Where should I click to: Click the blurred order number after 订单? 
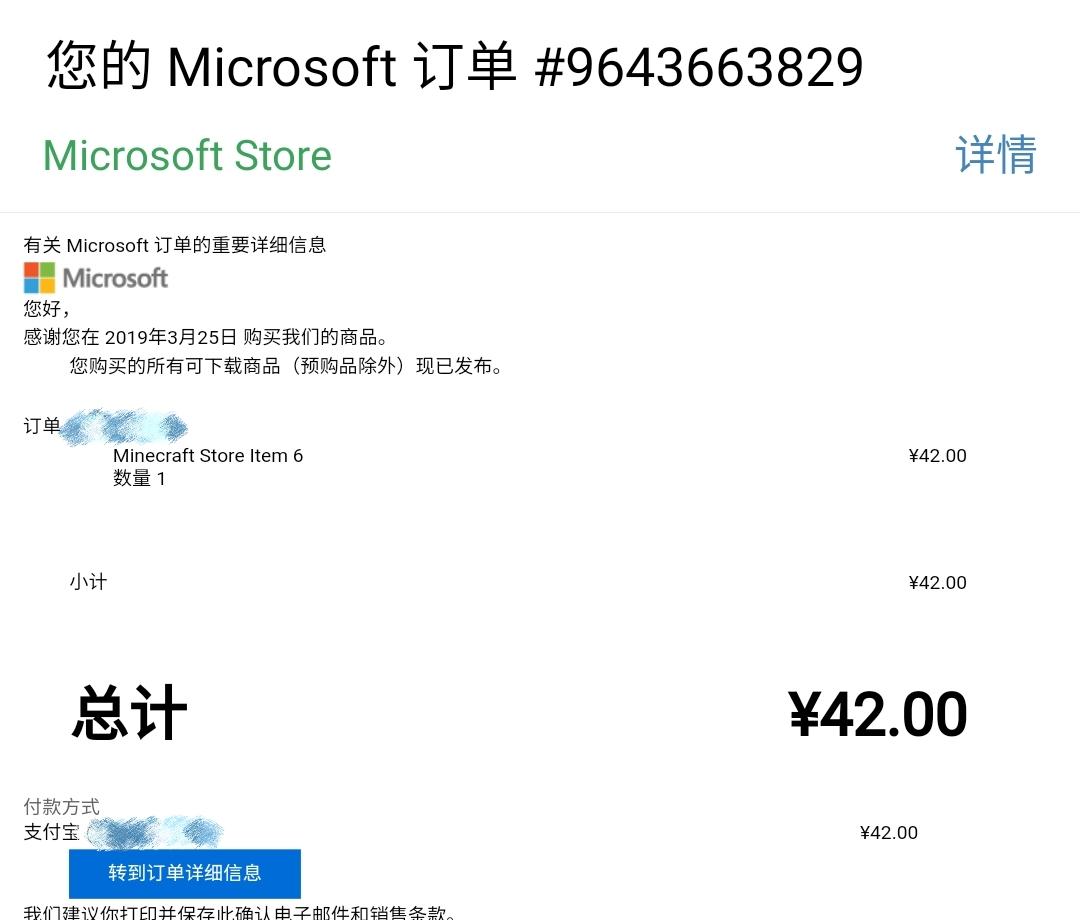(124, 426)
